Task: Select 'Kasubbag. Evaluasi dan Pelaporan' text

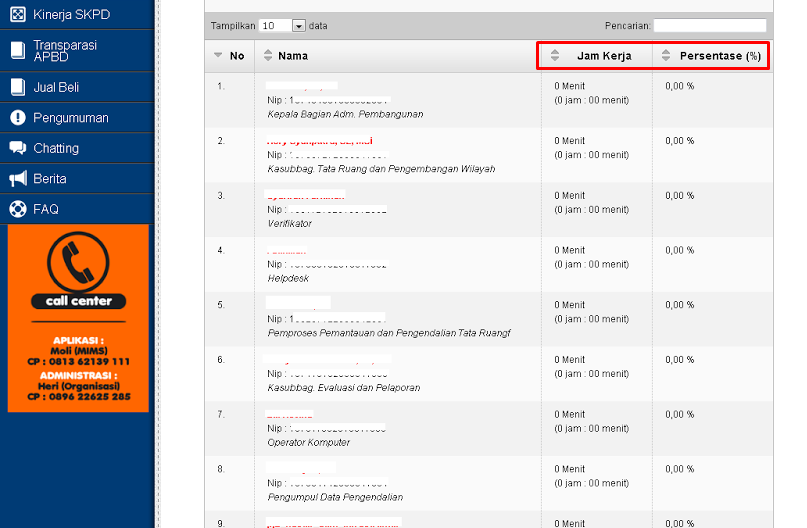Action: 344,388
